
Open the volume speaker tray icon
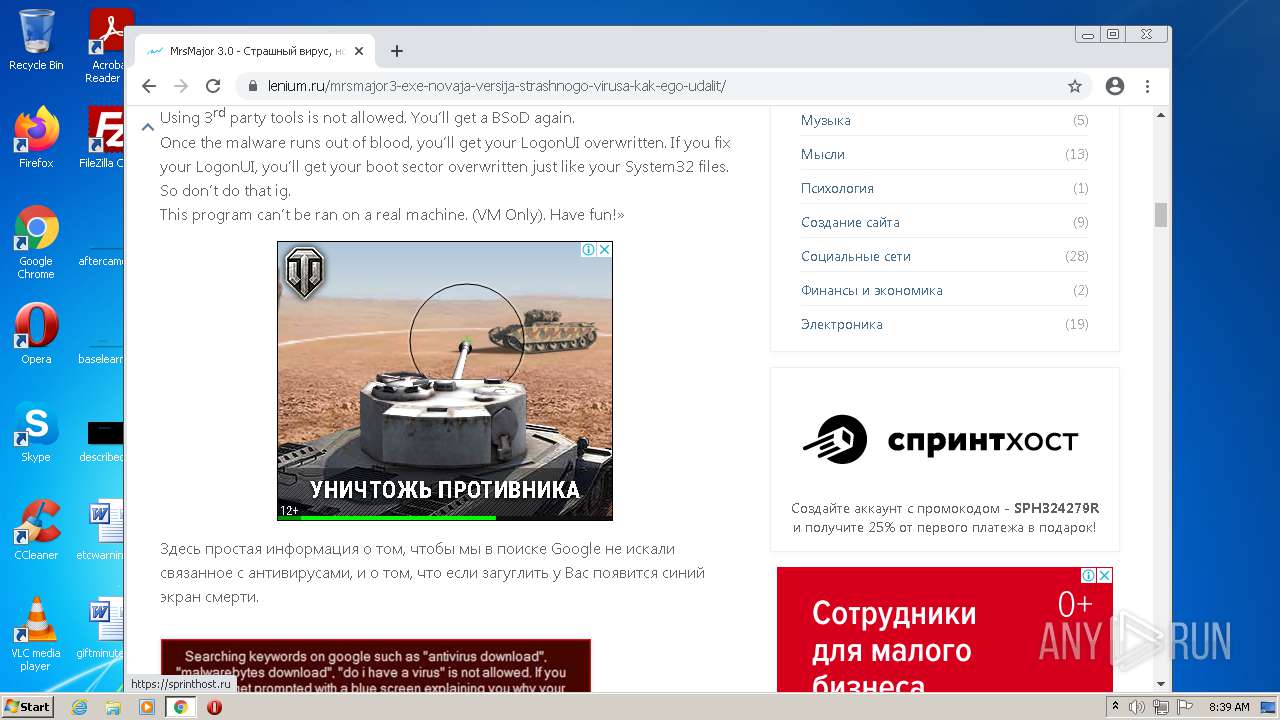pyautogui.click(x=1137, y=707)
